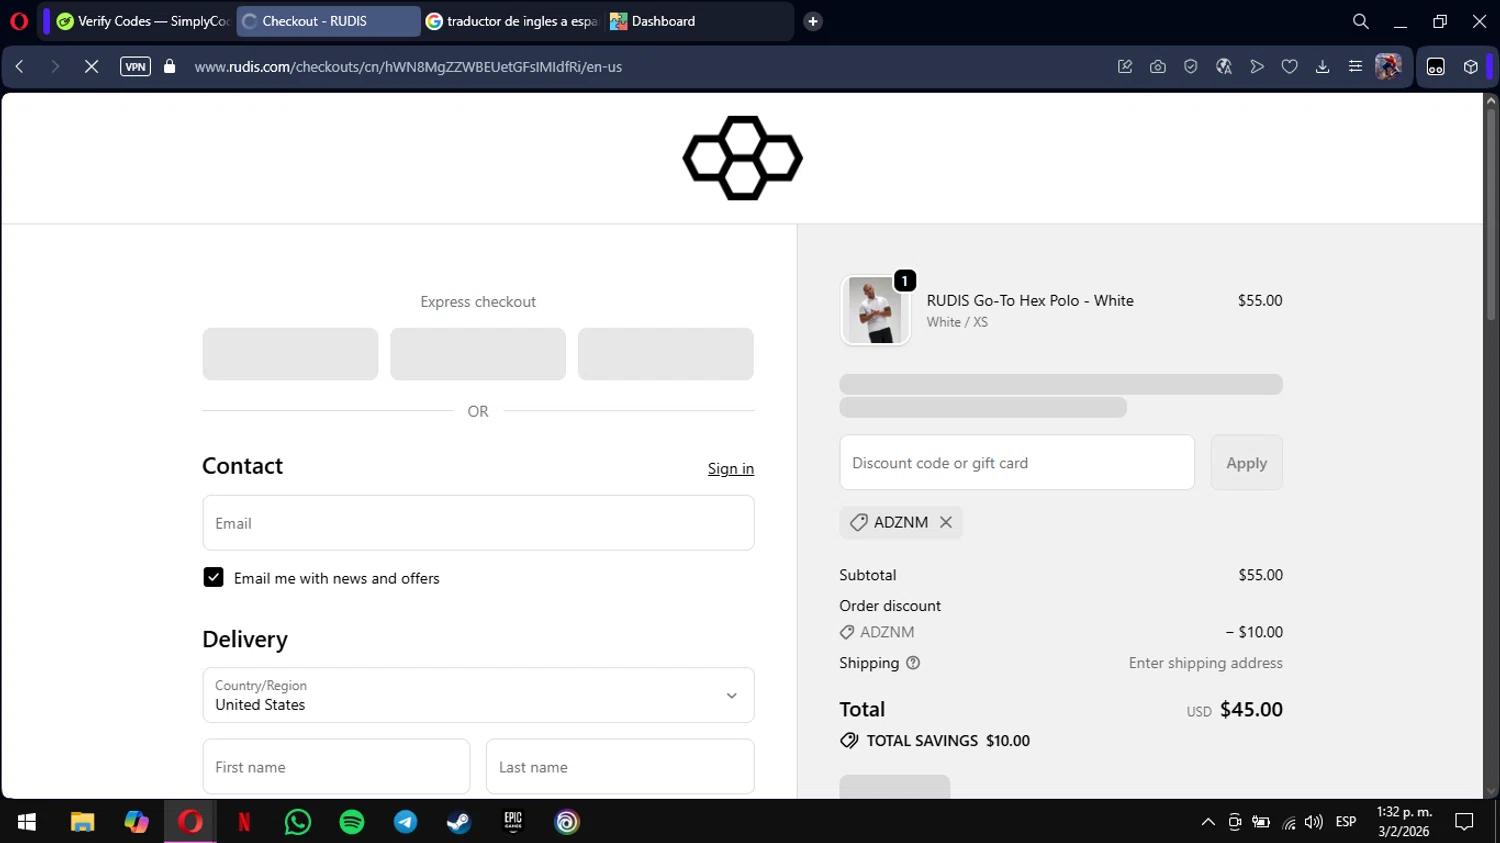This screenshot has height=843, width=1500.
Task: Open WhatsApp from the taskbar
Action: pos(298,822)
